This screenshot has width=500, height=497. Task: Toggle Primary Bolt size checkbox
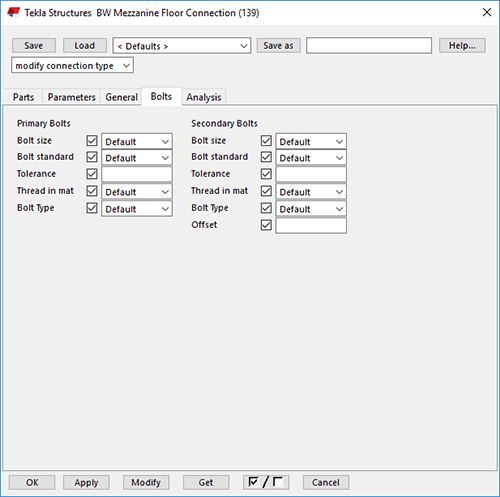click(92, 141)
